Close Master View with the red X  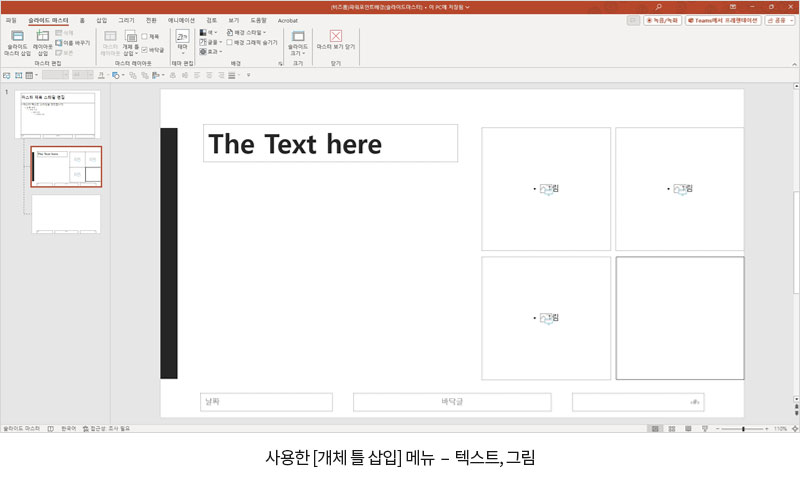(x=336, y=36)
